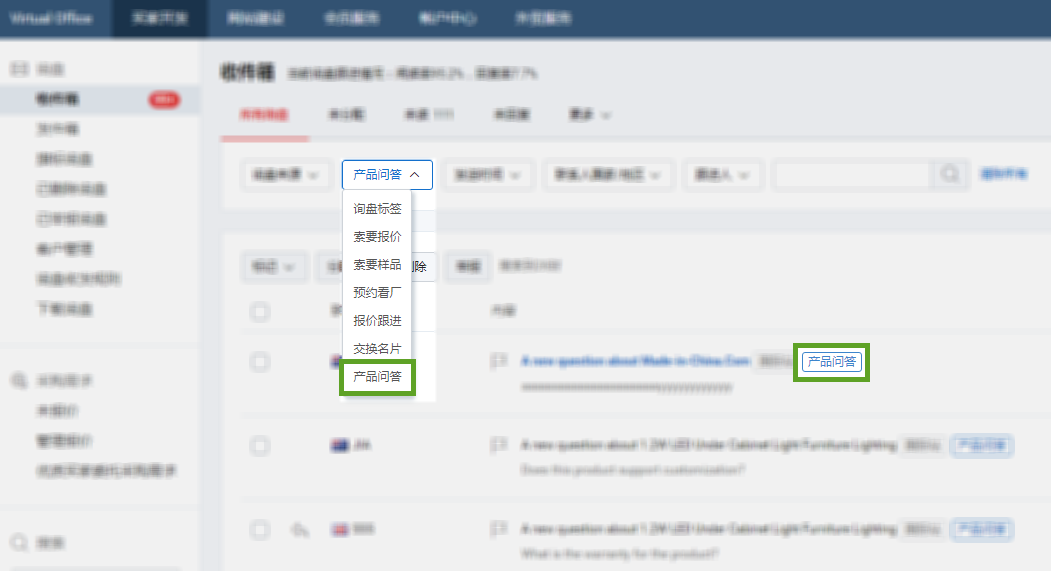The width and height of the screenshot is (1051, 571).
Task: Open the filter dropdown left of 产品问答
Action: [x=285, y=175]
